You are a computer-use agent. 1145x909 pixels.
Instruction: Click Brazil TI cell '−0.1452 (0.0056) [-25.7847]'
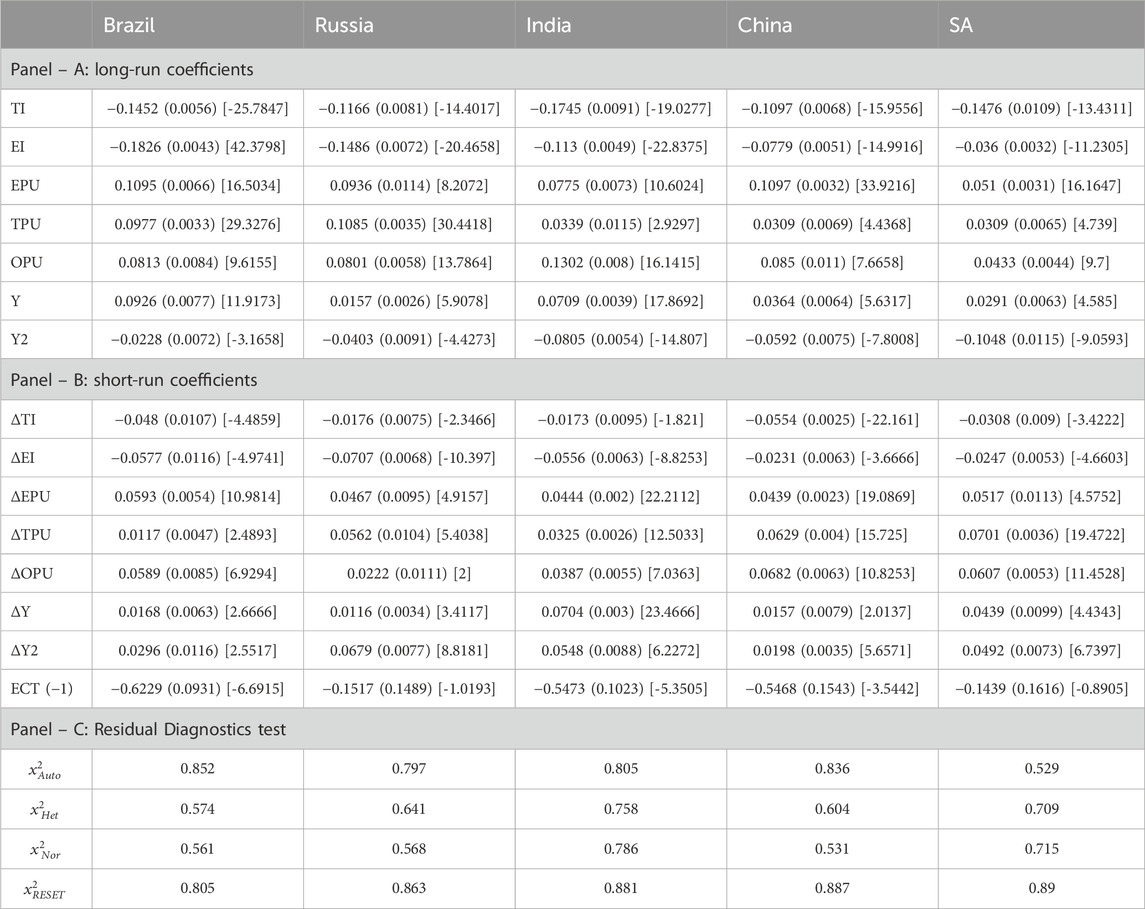tap(197, 108)
